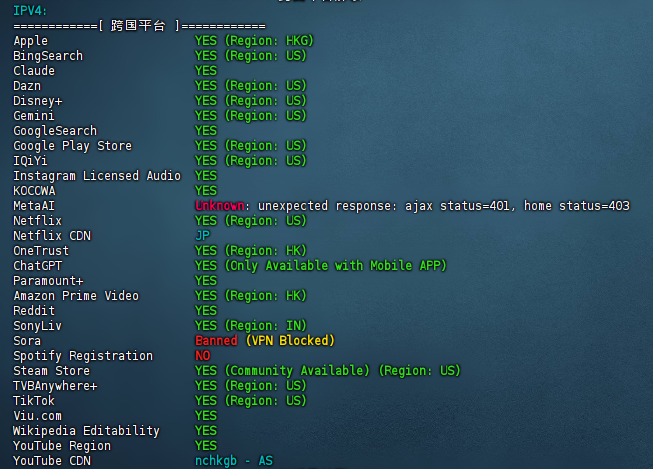This screenshot has height=469, width=653.
Task: Click the Google Play Store label
Action: (72, 146)
